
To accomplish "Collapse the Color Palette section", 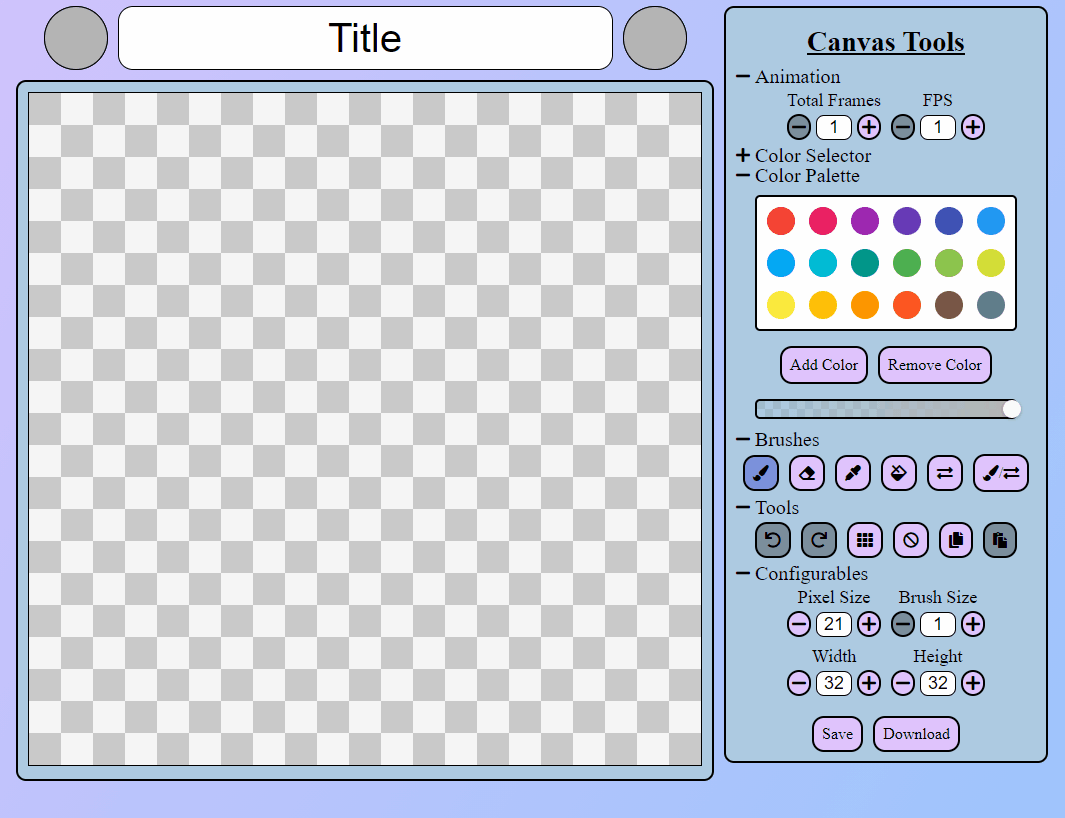I will pos(743,175).
